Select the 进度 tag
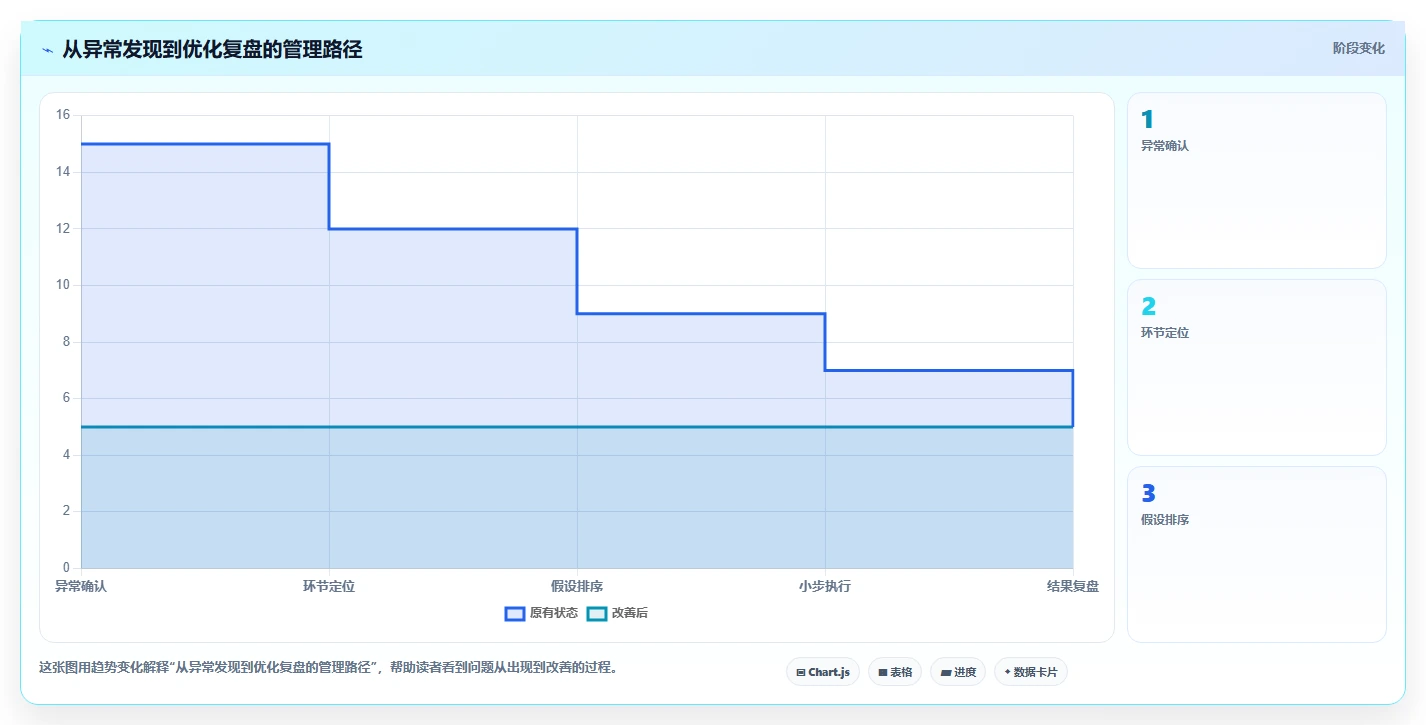This screenshot has height=725, width=1426. tap(958, 672)
